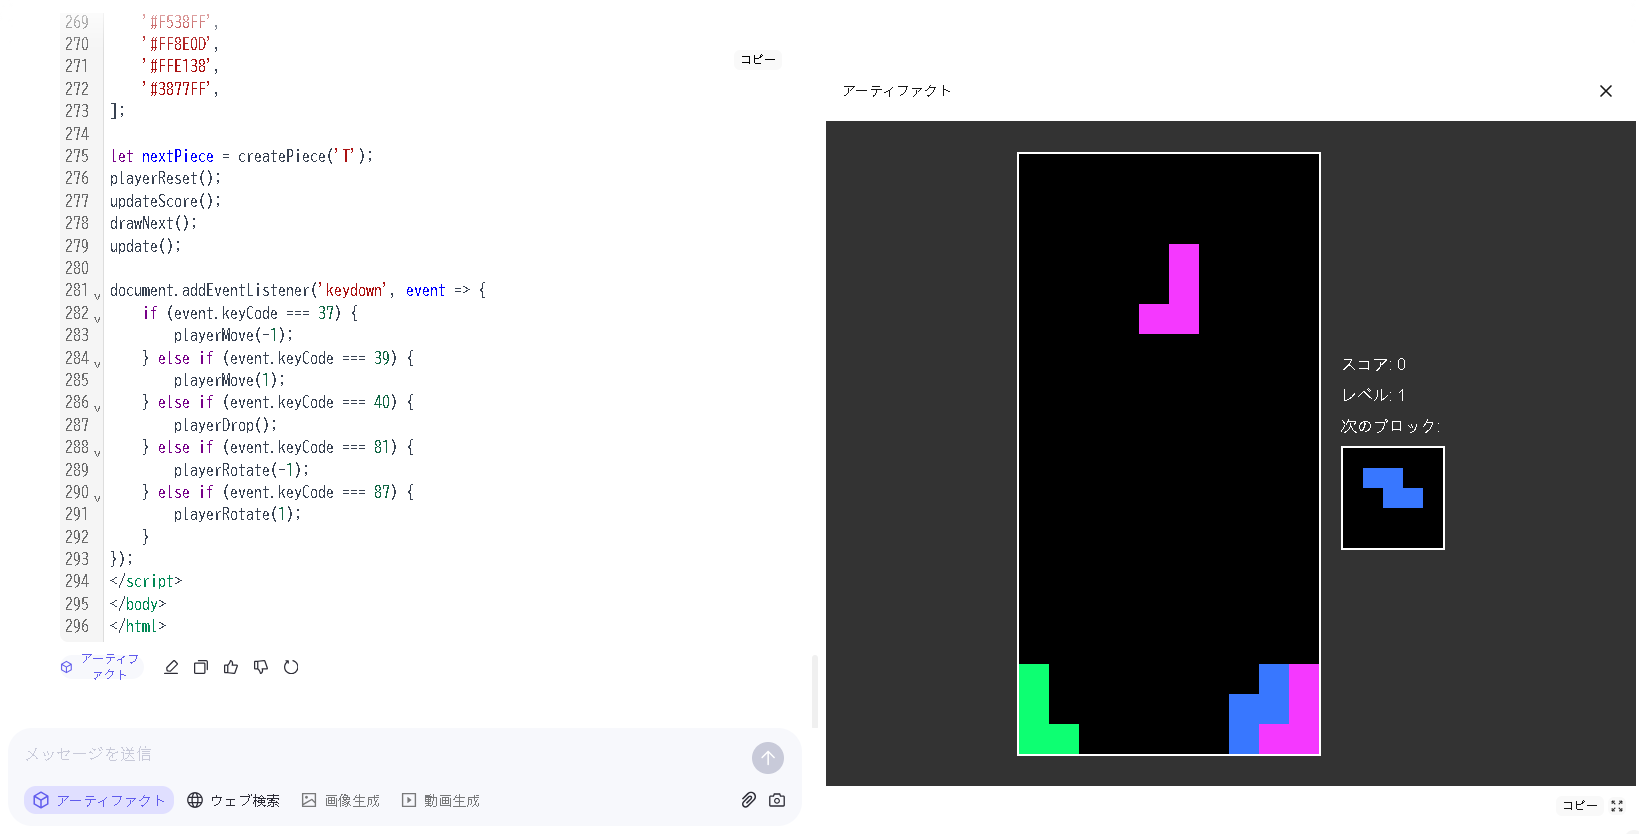Click the スコア: 0 score label

[1374, 364]
